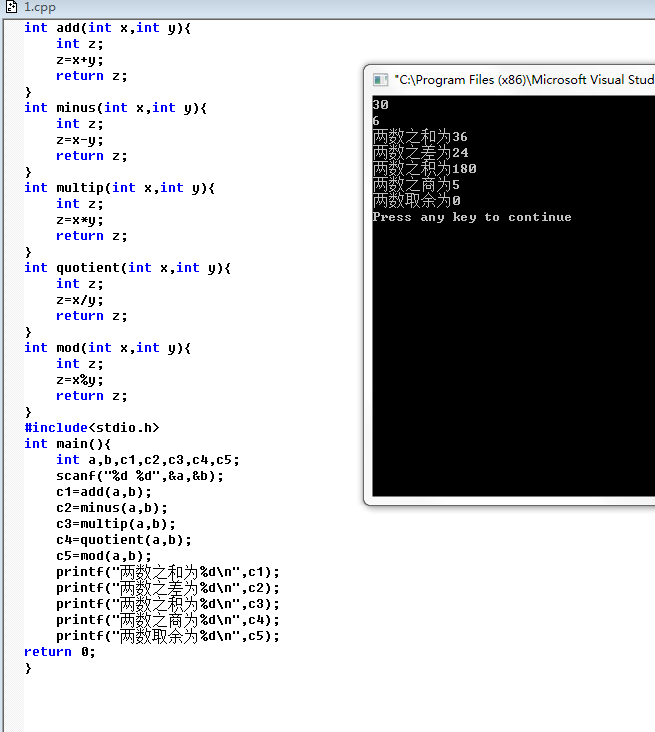Click the printf line with 两数之积为

168,604
